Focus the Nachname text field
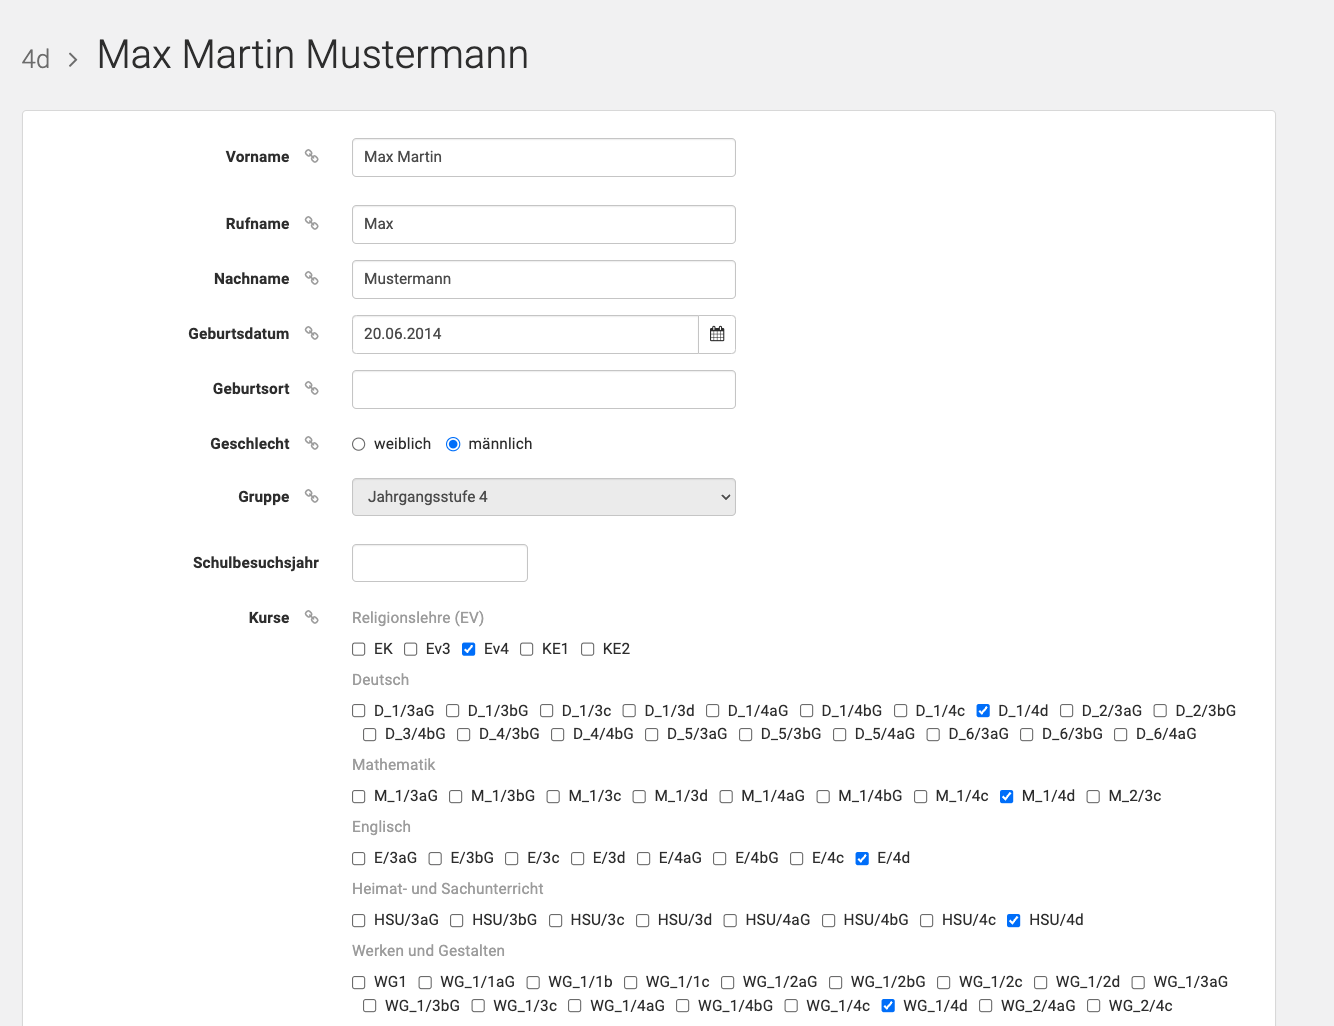This screenshot has width=1334, height=1026. (x=544, y=279)
